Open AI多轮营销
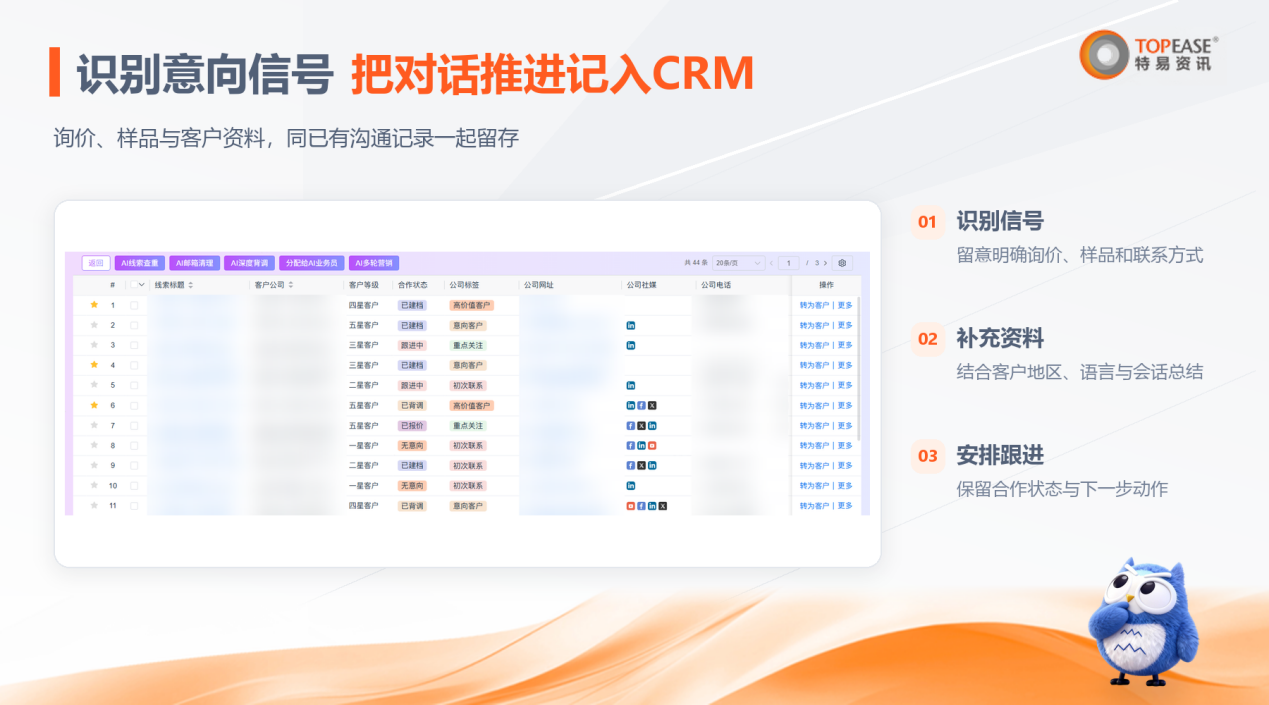Image resolution: width=1269 pixels, height=705 pixels. click(374, 263)
